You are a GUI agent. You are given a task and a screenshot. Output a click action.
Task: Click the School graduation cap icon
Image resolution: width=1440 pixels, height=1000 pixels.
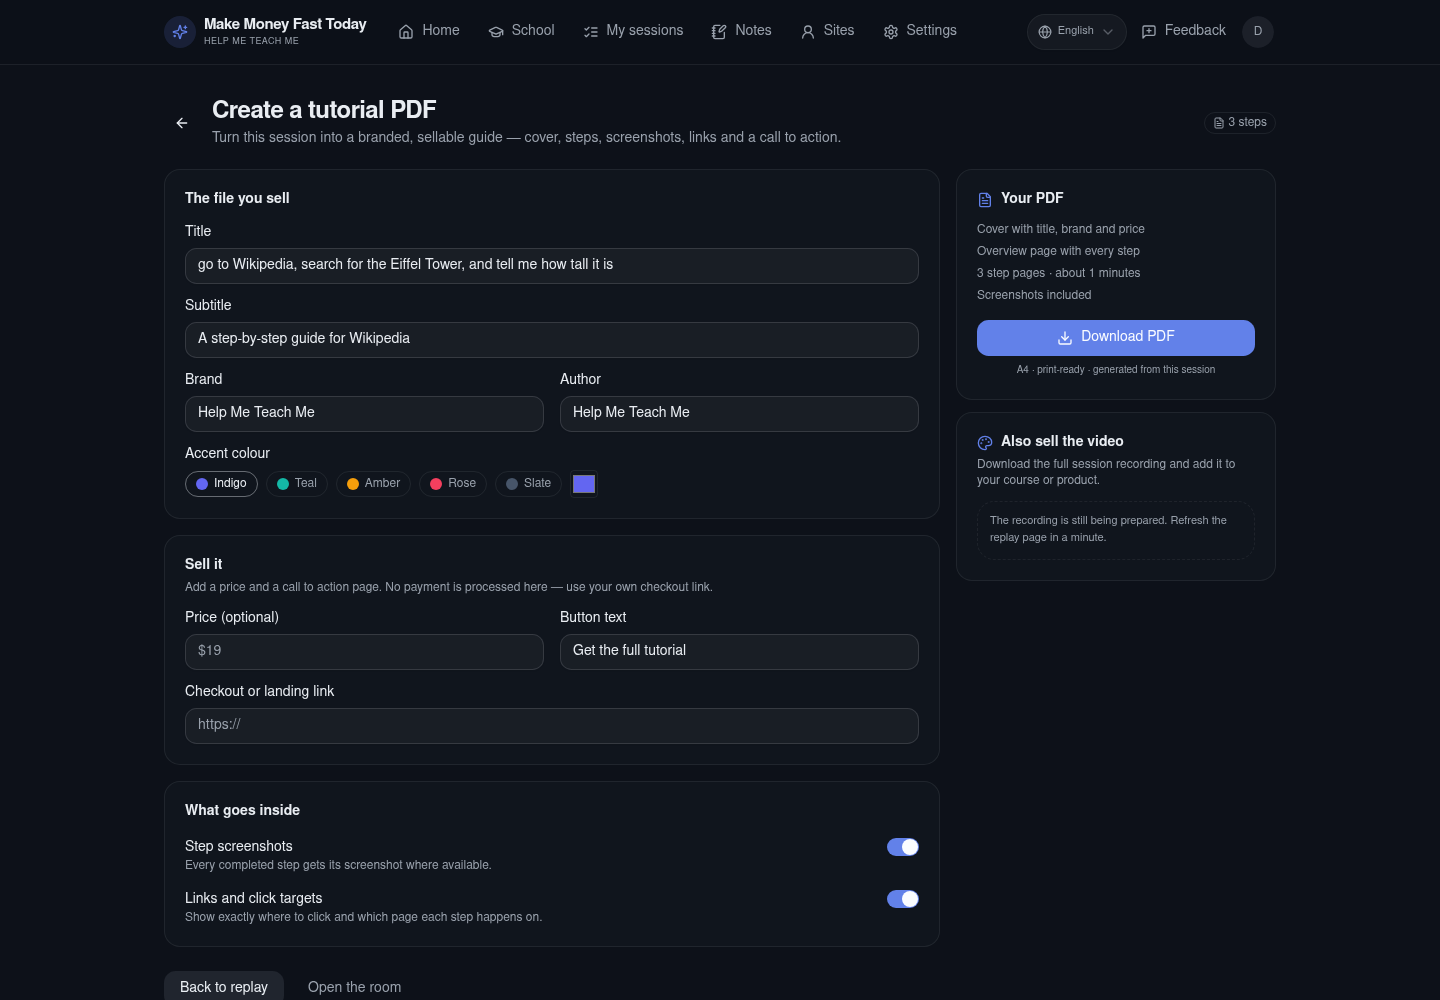[x=496, y=32]
